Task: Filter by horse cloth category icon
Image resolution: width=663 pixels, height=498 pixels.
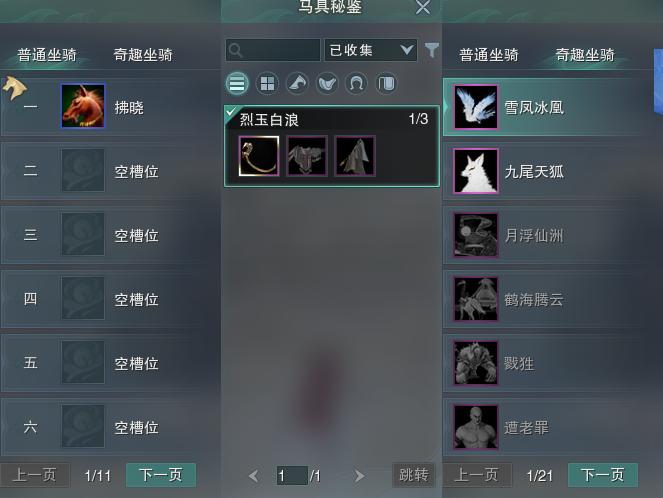Action: tap(386, 83)
